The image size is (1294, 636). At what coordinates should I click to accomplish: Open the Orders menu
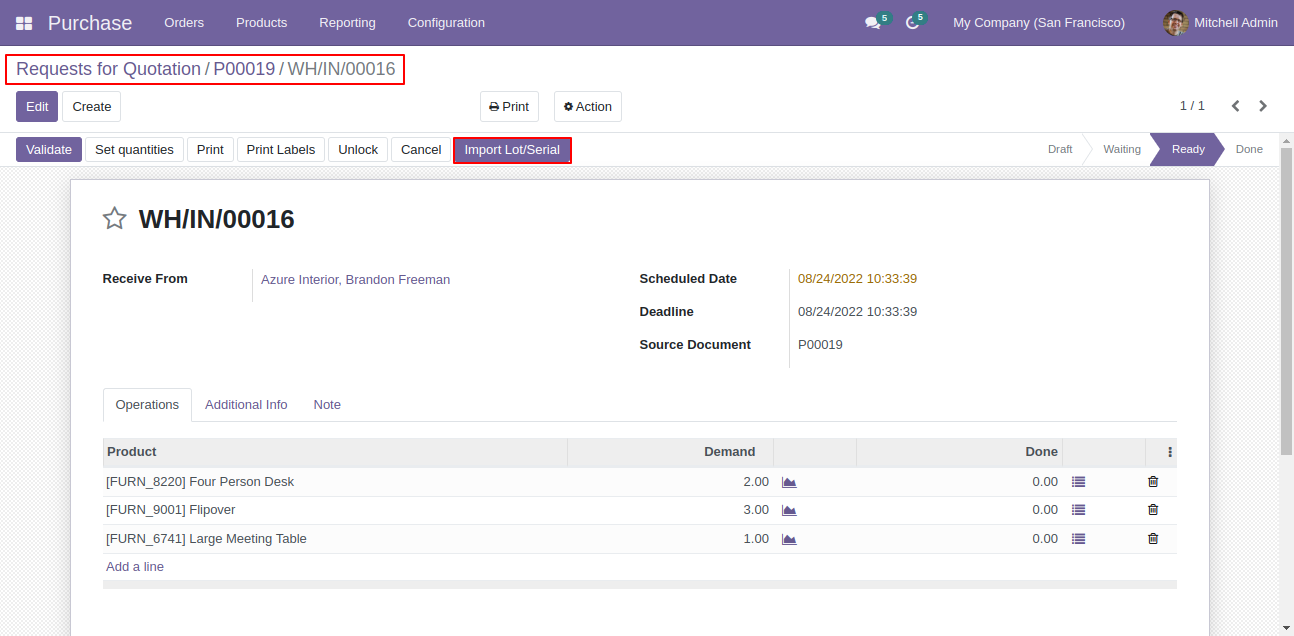pyautogui.click(x=184, y=23)
